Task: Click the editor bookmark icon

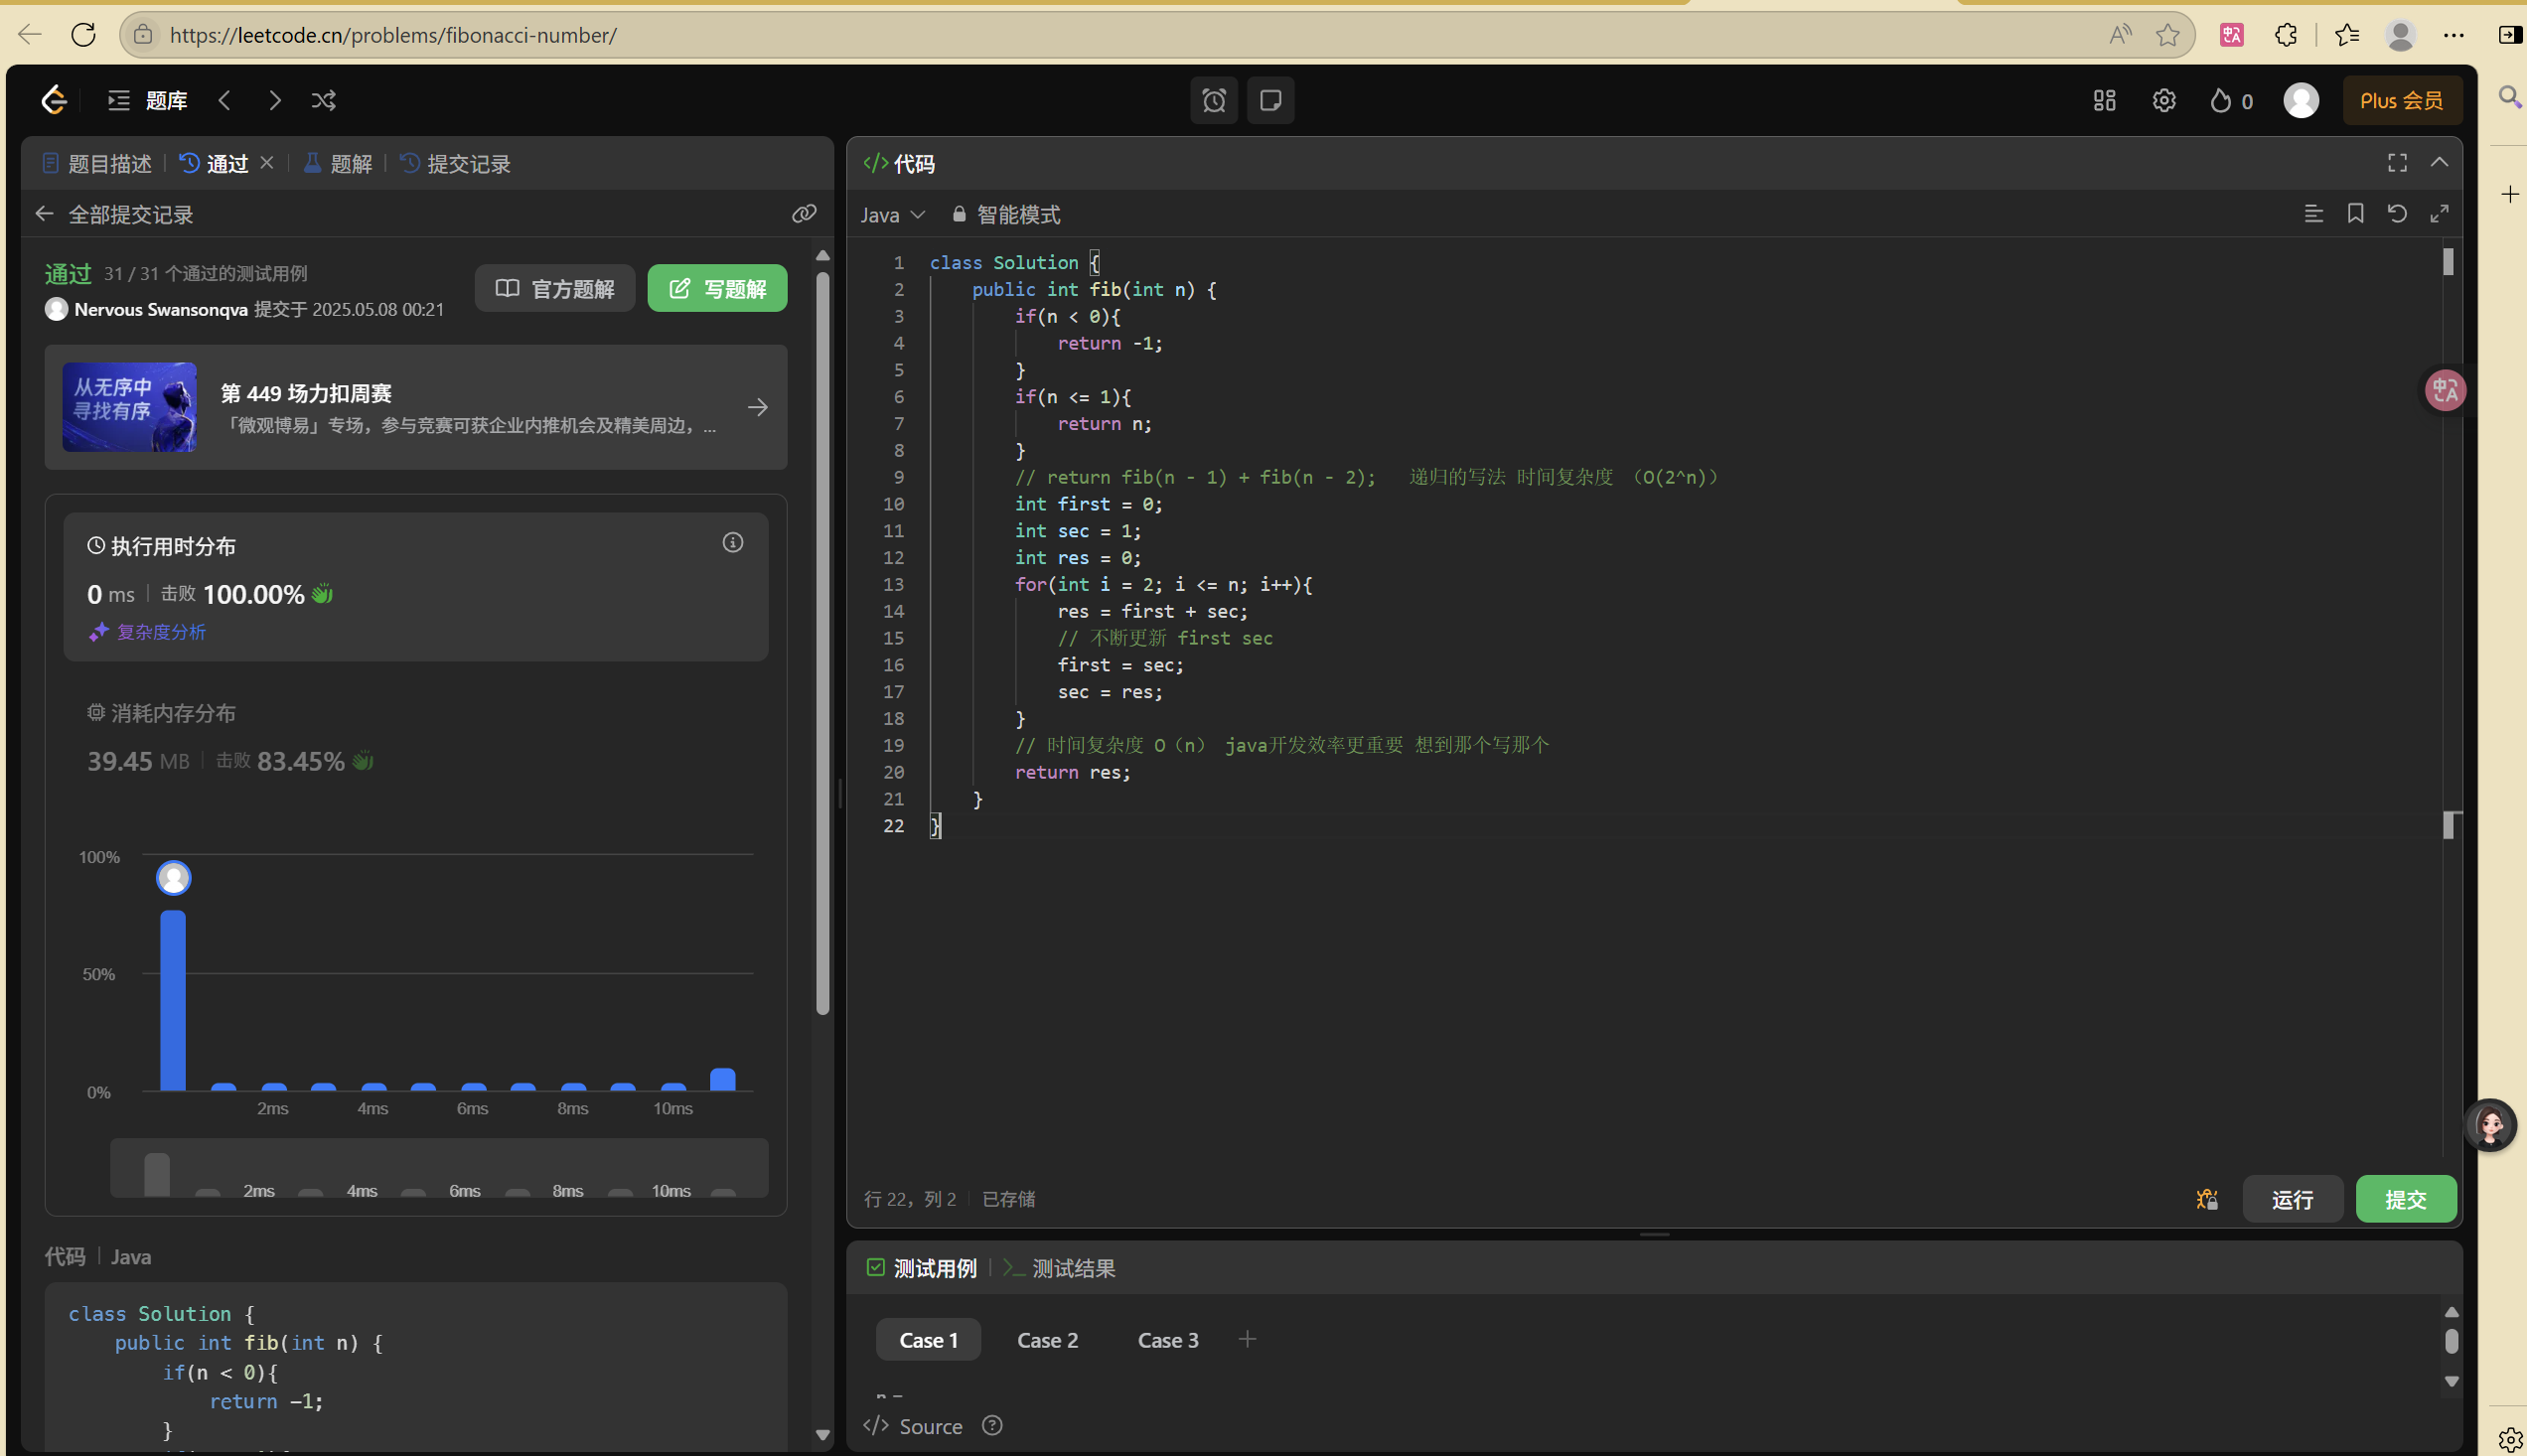Action: (x=2355, y=213)
